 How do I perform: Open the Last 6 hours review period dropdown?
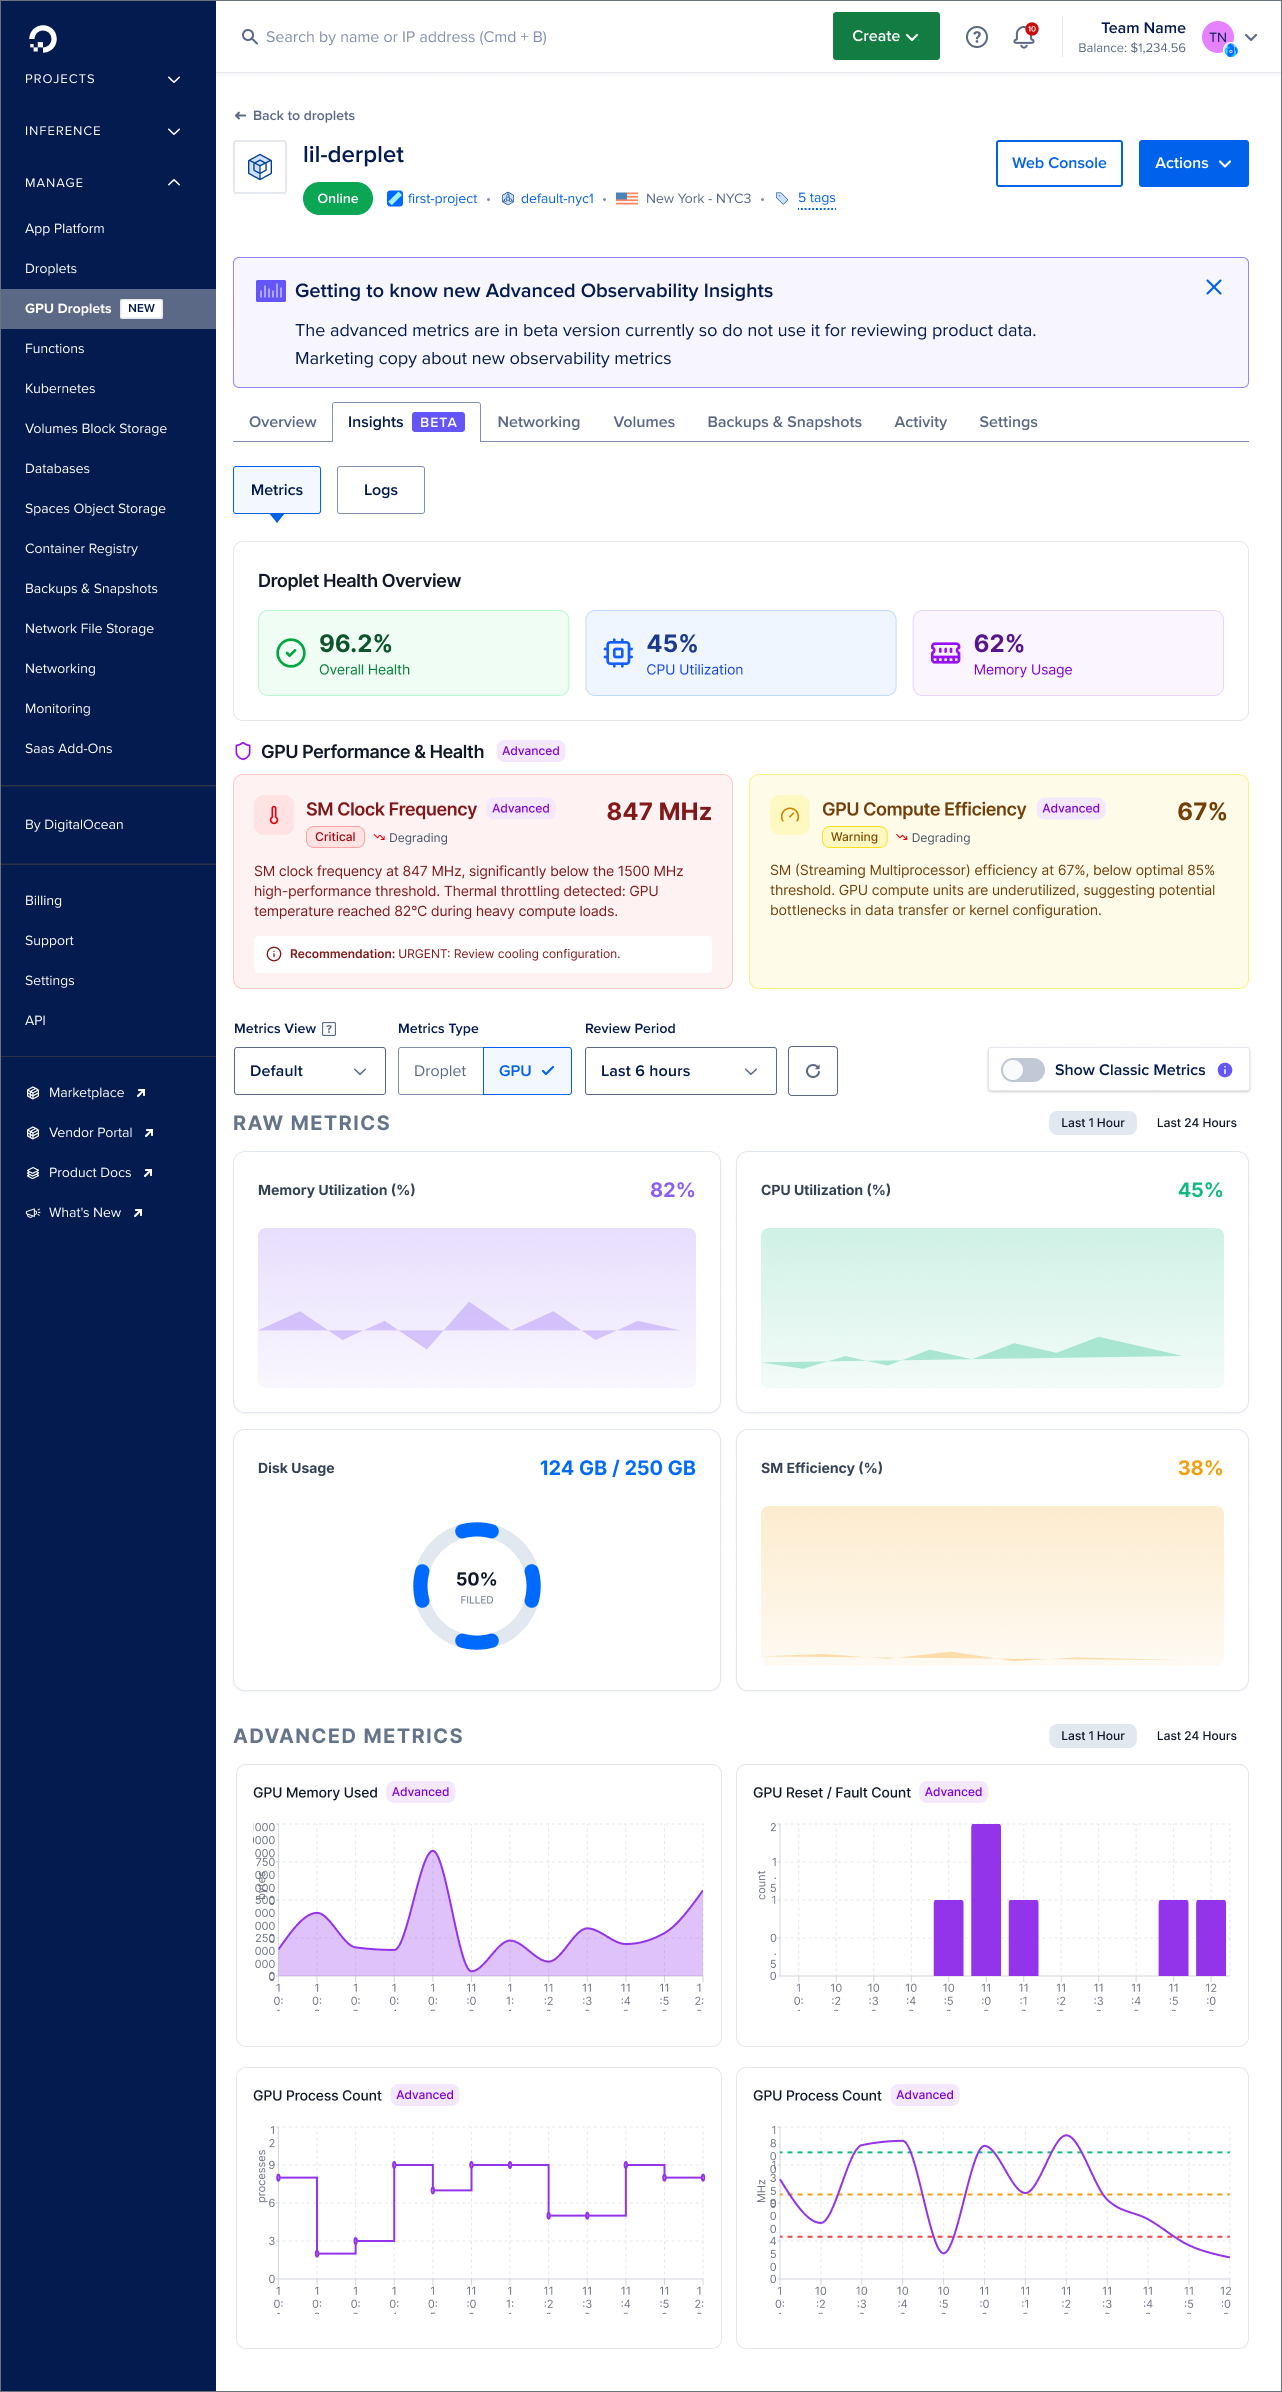pyautogui.click(x=680, y=1071)
